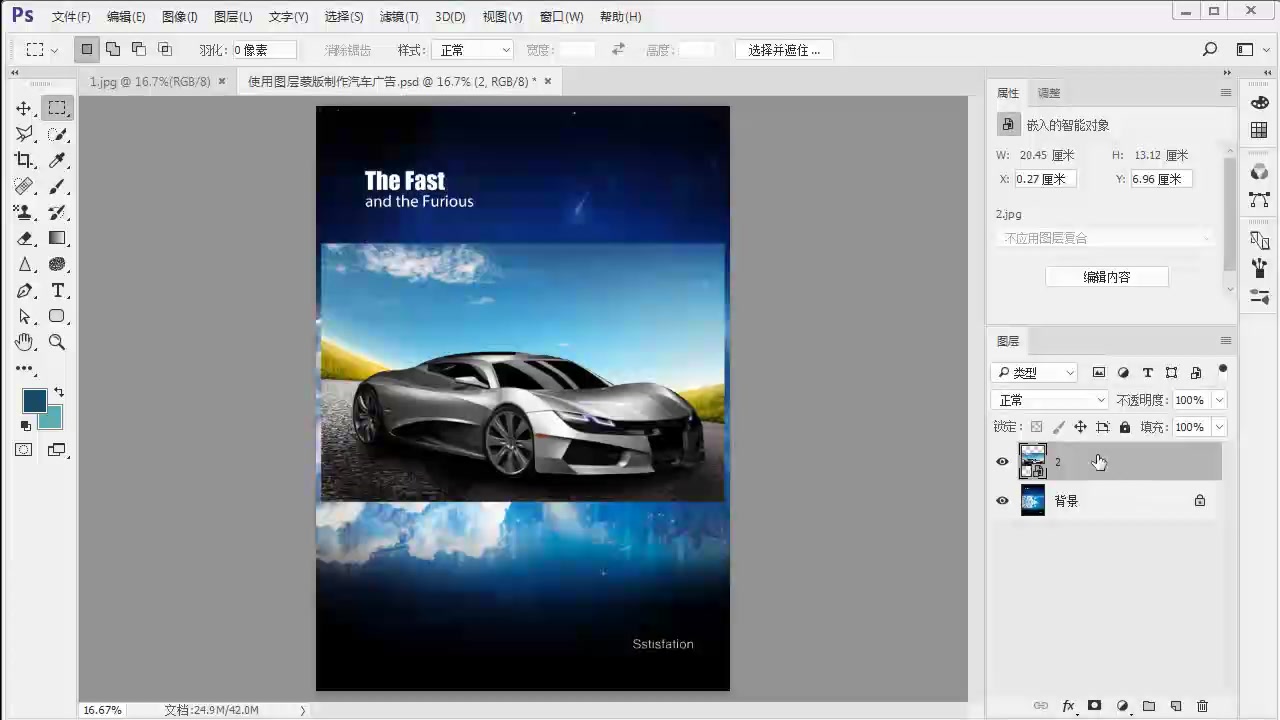
Task: Select the Crop tool
Action: pos(24,160)
